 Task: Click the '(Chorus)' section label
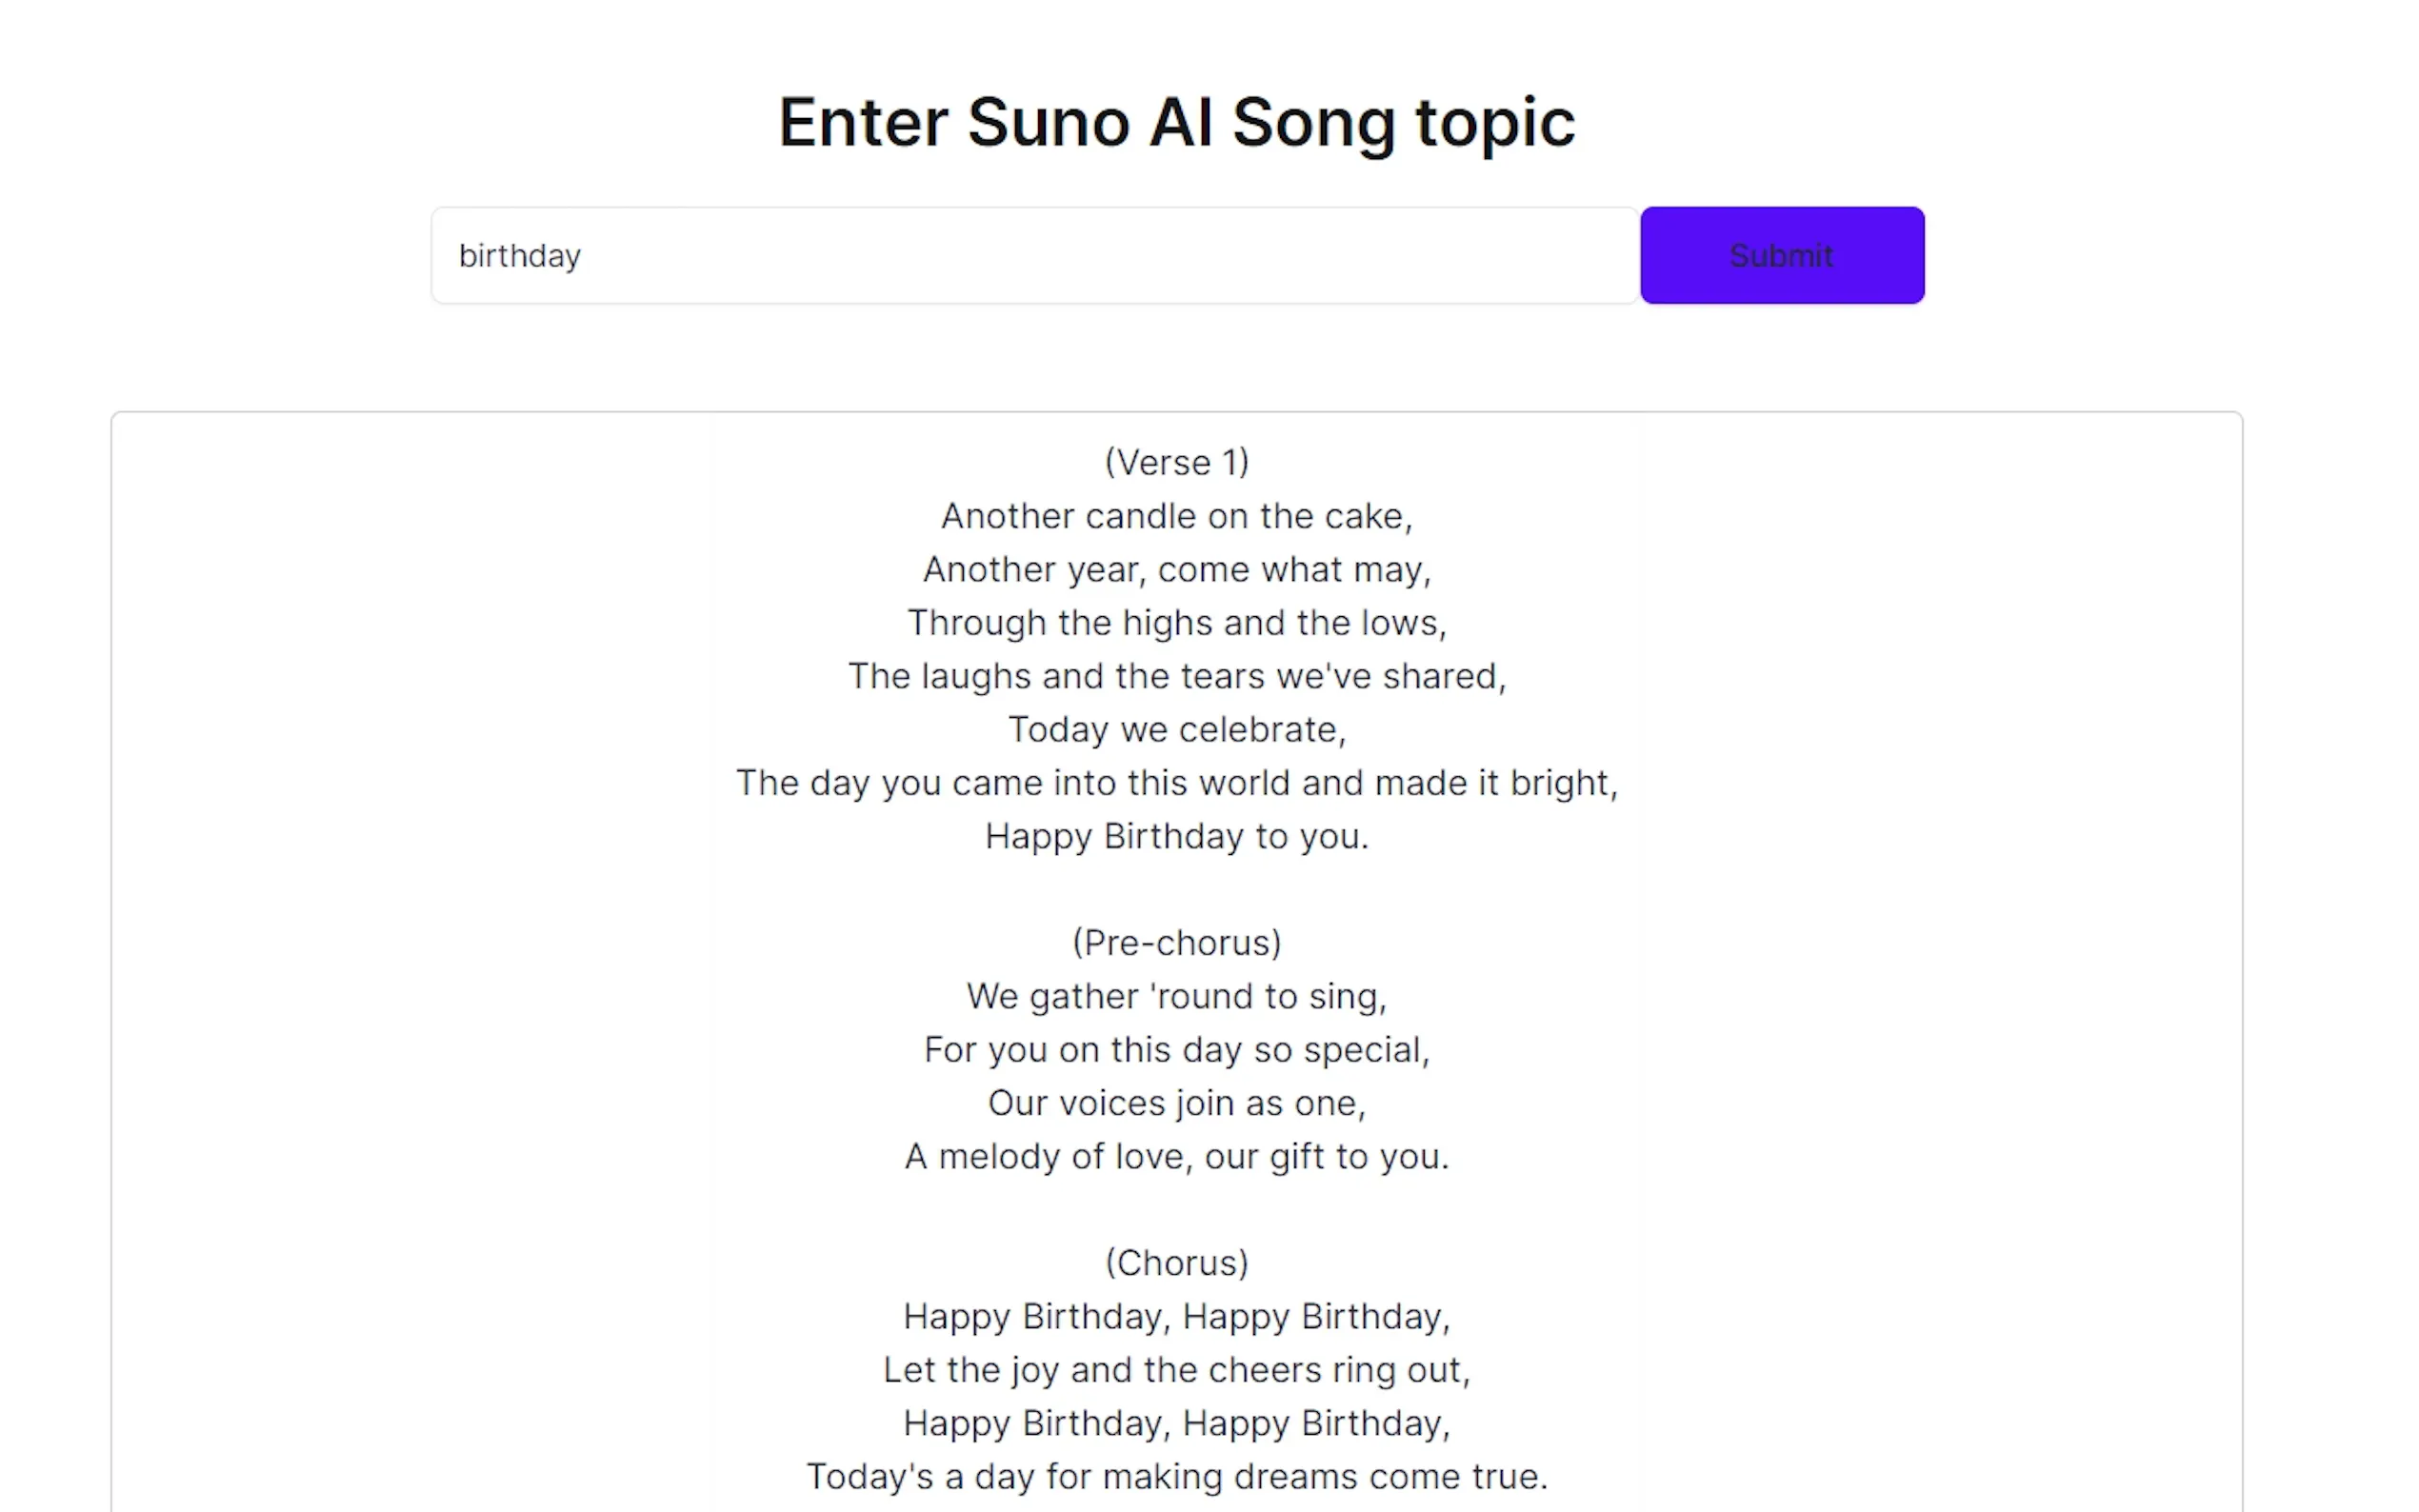point(1177,1262)
